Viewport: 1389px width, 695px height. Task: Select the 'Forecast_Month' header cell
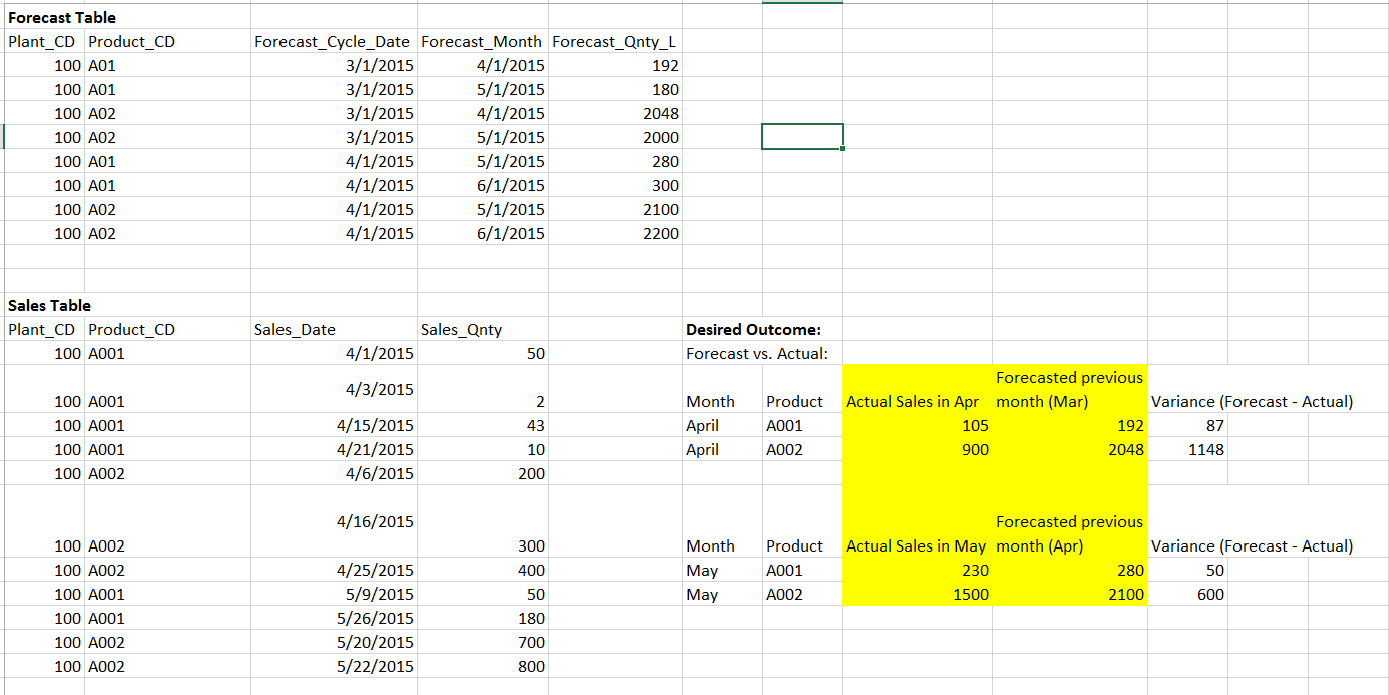click(482, 41)
